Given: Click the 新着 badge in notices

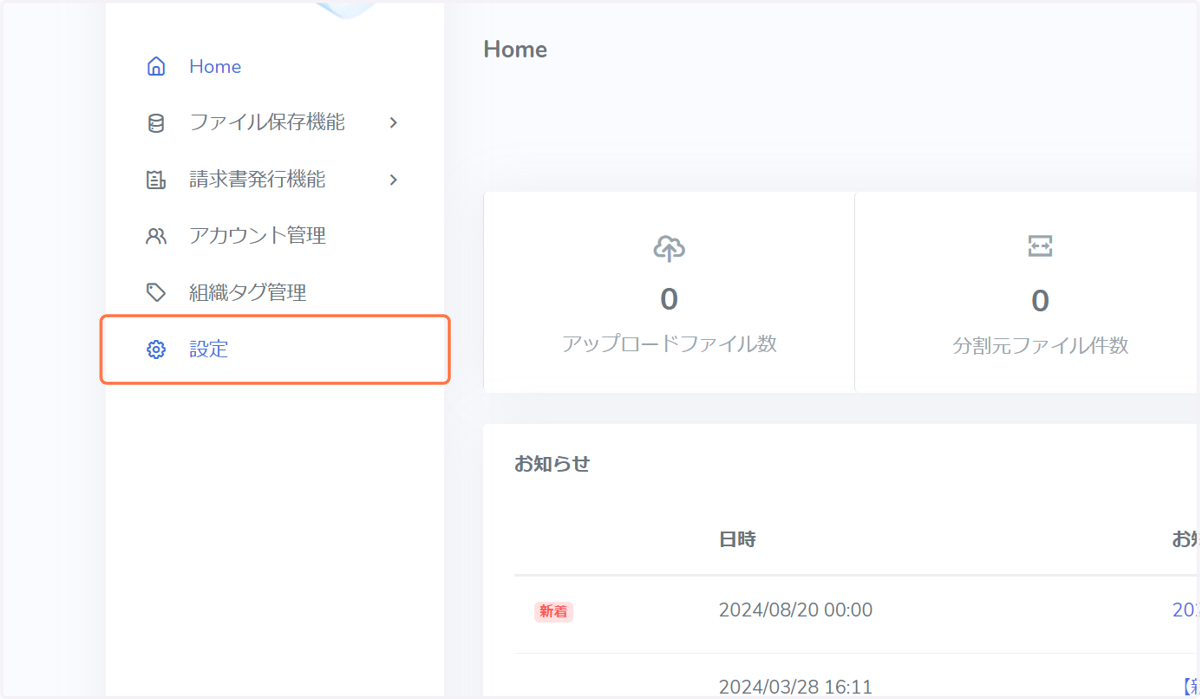Looking at the screenshot, I should [554, 611].
